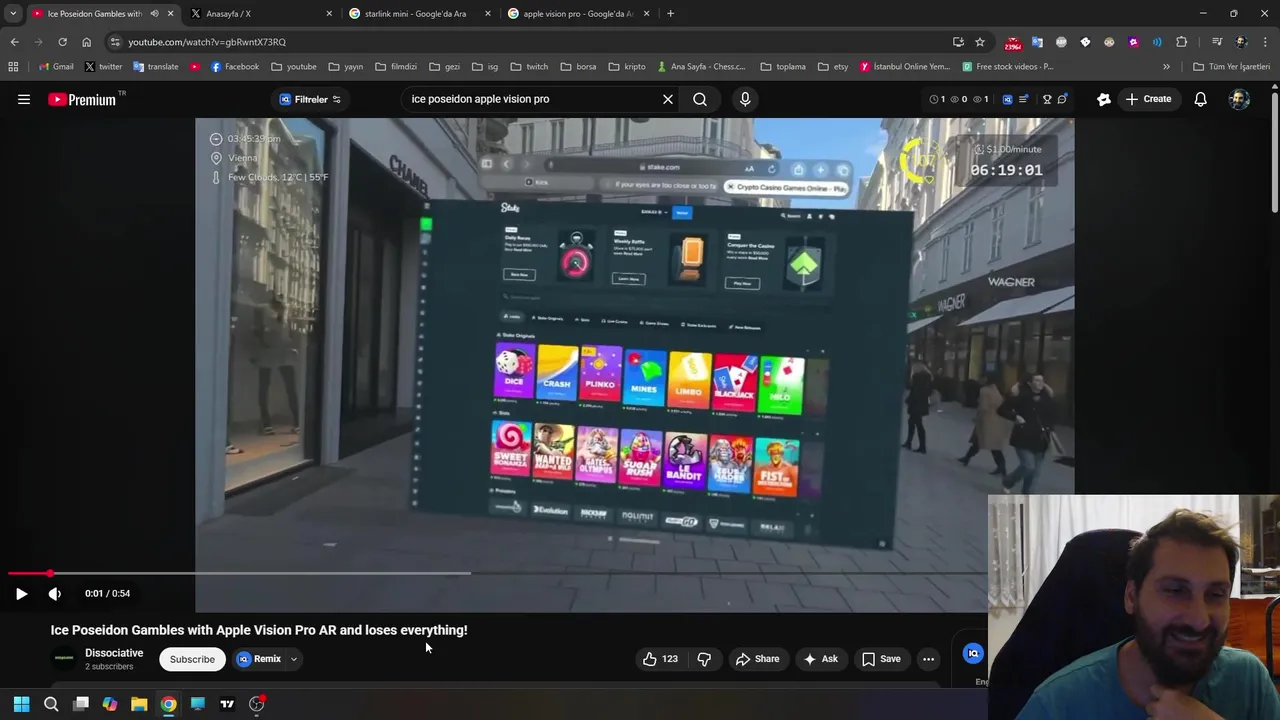This screenshot has width=1280, height=720.
Task: Click the search field containing ice poseidon
Action: pyautogui.click(x=530, y=99)
